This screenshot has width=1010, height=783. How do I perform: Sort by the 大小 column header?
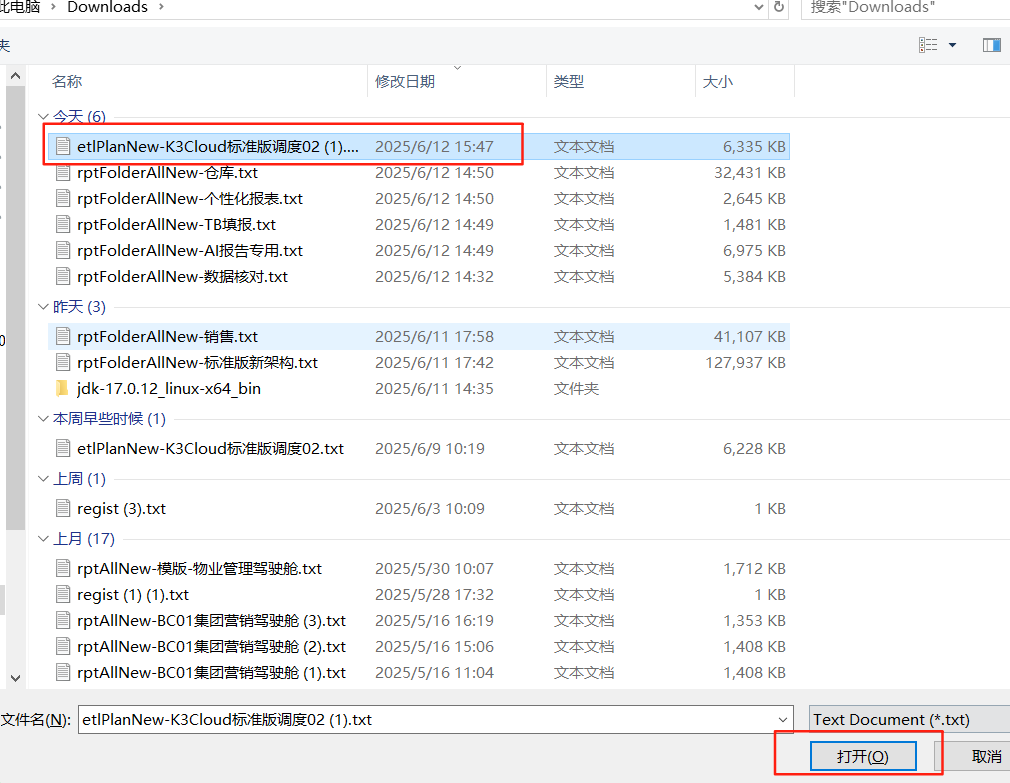click(718, 82)
